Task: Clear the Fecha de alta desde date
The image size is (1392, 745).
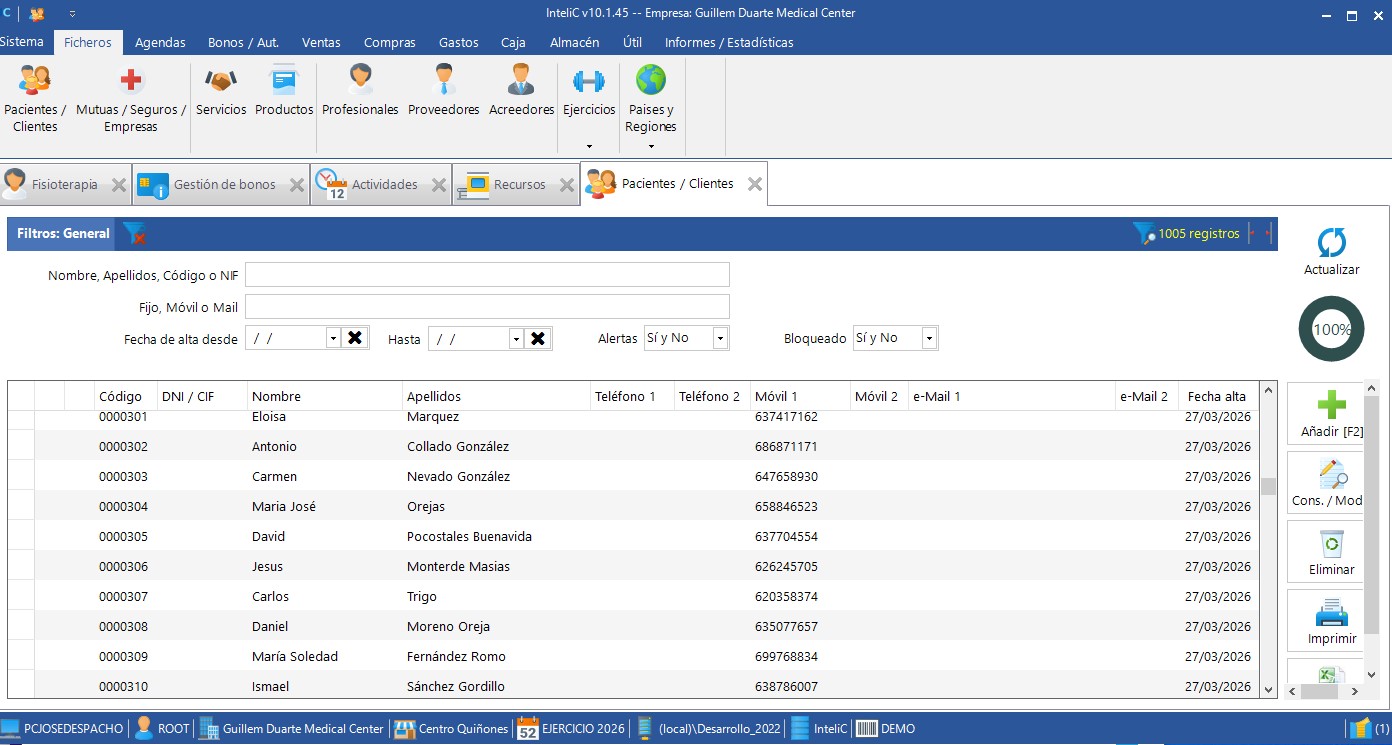Action: pos(354,338)
